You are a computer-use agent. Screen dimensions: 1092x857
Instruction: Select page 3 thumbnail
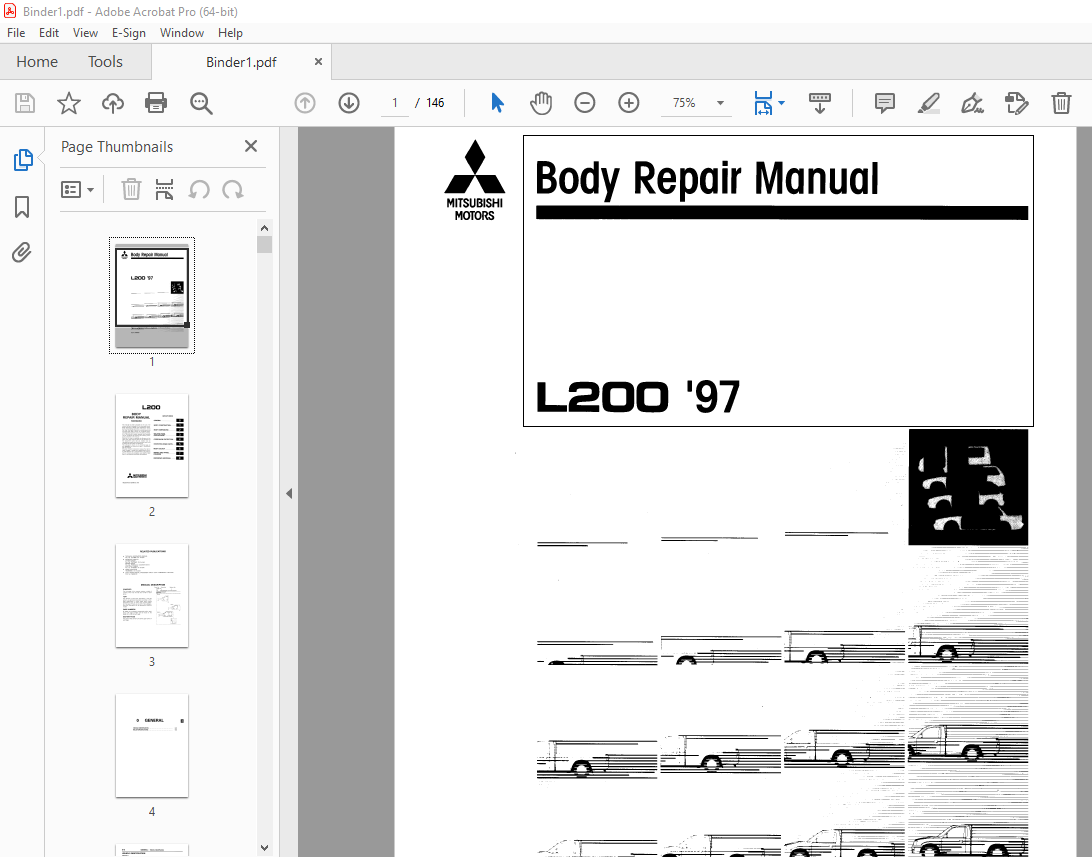click(152, 595)
